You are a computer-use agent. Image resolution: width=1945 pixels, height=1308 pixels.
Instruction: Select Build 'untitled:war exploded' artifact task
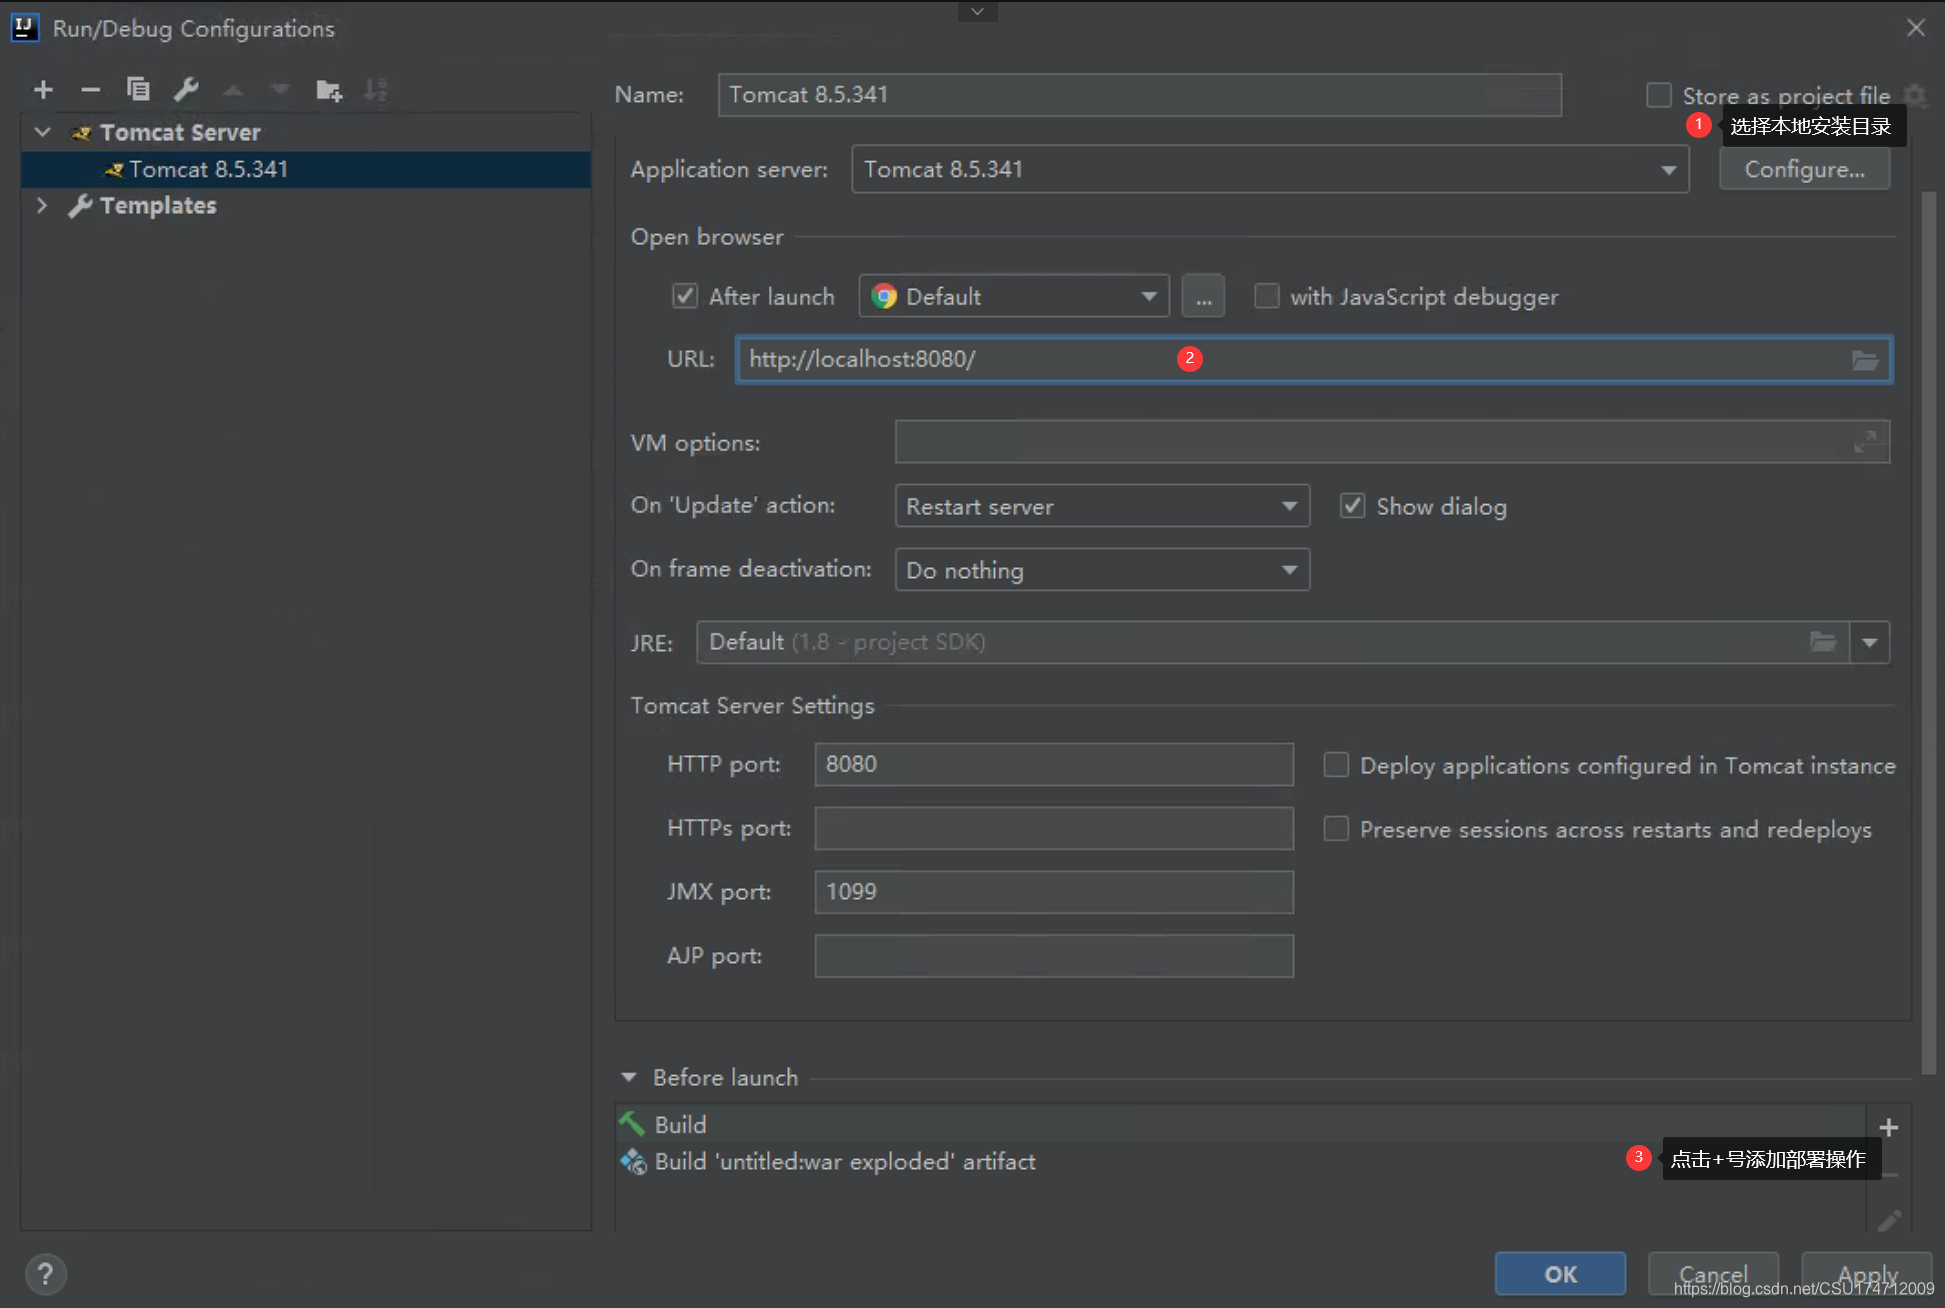click(x=1240, y=1161)
